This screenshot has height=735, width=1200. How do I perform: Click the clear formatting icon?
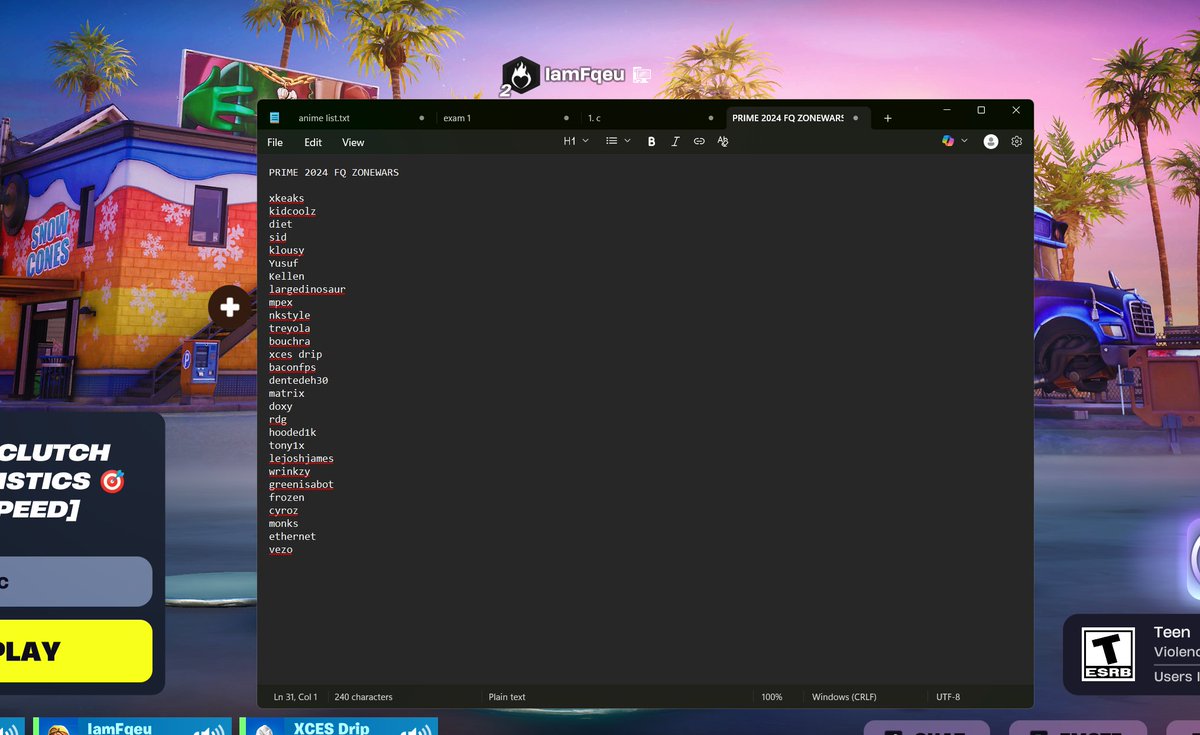pos(723,142)
